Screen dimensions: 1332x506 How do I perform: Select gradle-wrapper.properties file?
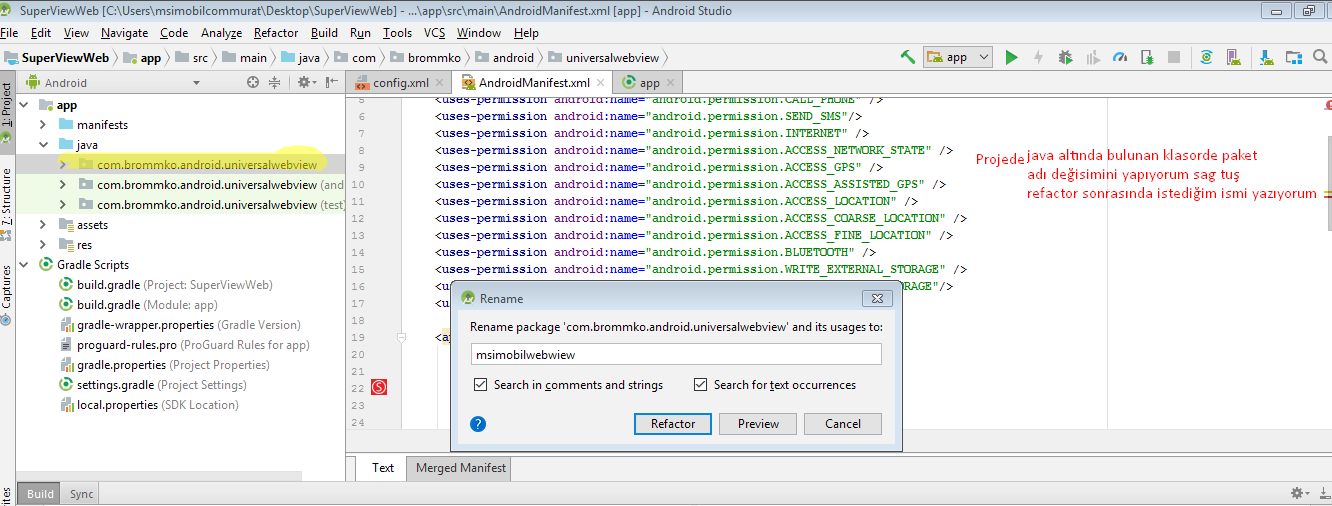[178, 325]
